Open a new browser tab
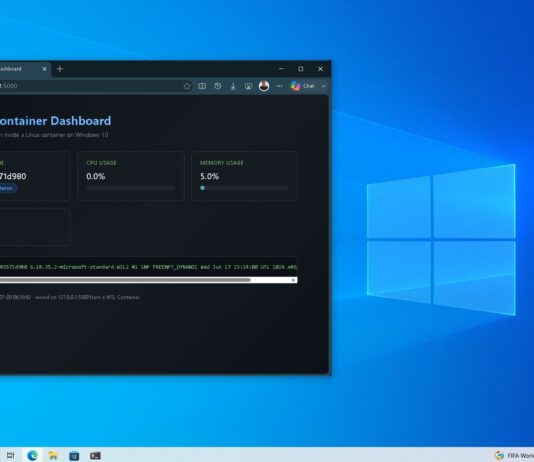 click(x=60, y=69)
